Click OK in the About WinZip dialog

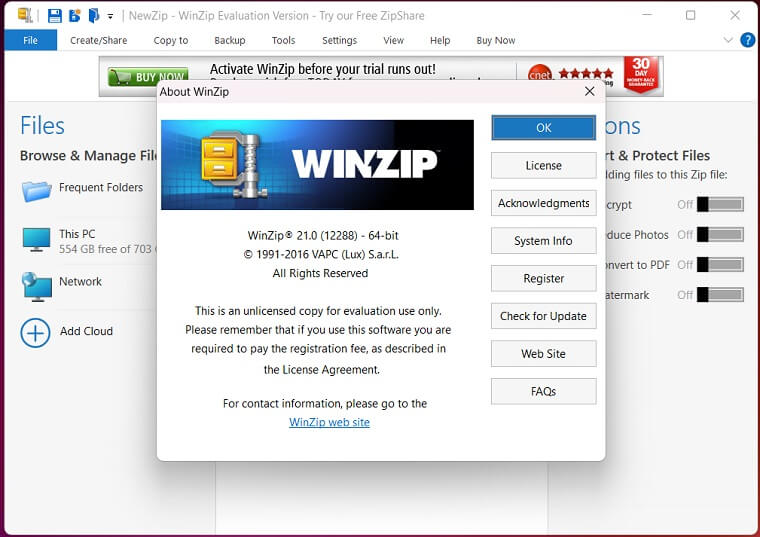(543, 127)
